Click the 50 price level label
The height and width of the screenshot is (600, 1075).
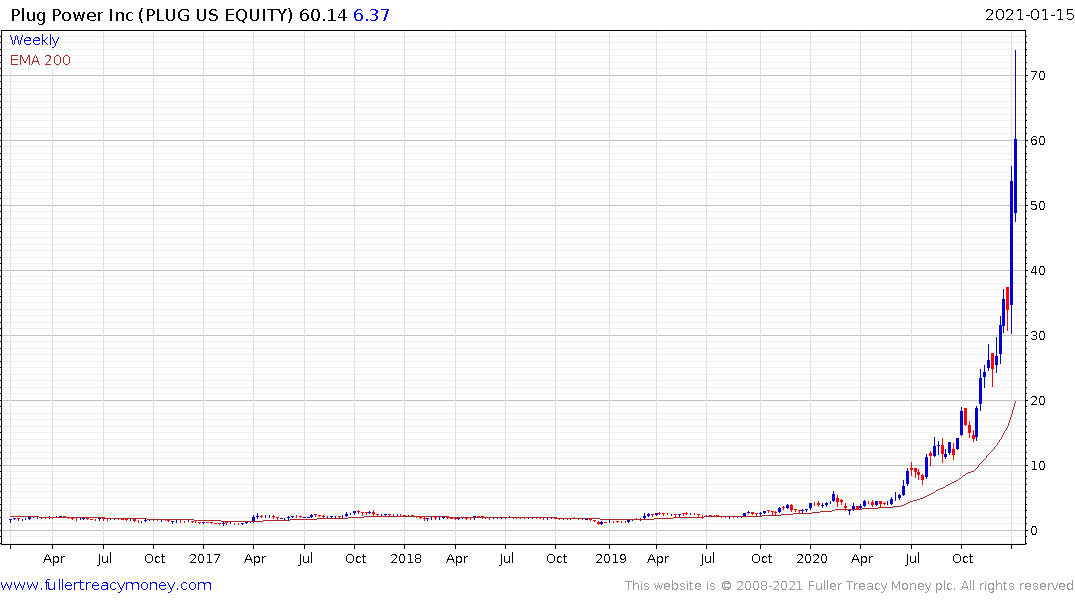[1039, 206]
